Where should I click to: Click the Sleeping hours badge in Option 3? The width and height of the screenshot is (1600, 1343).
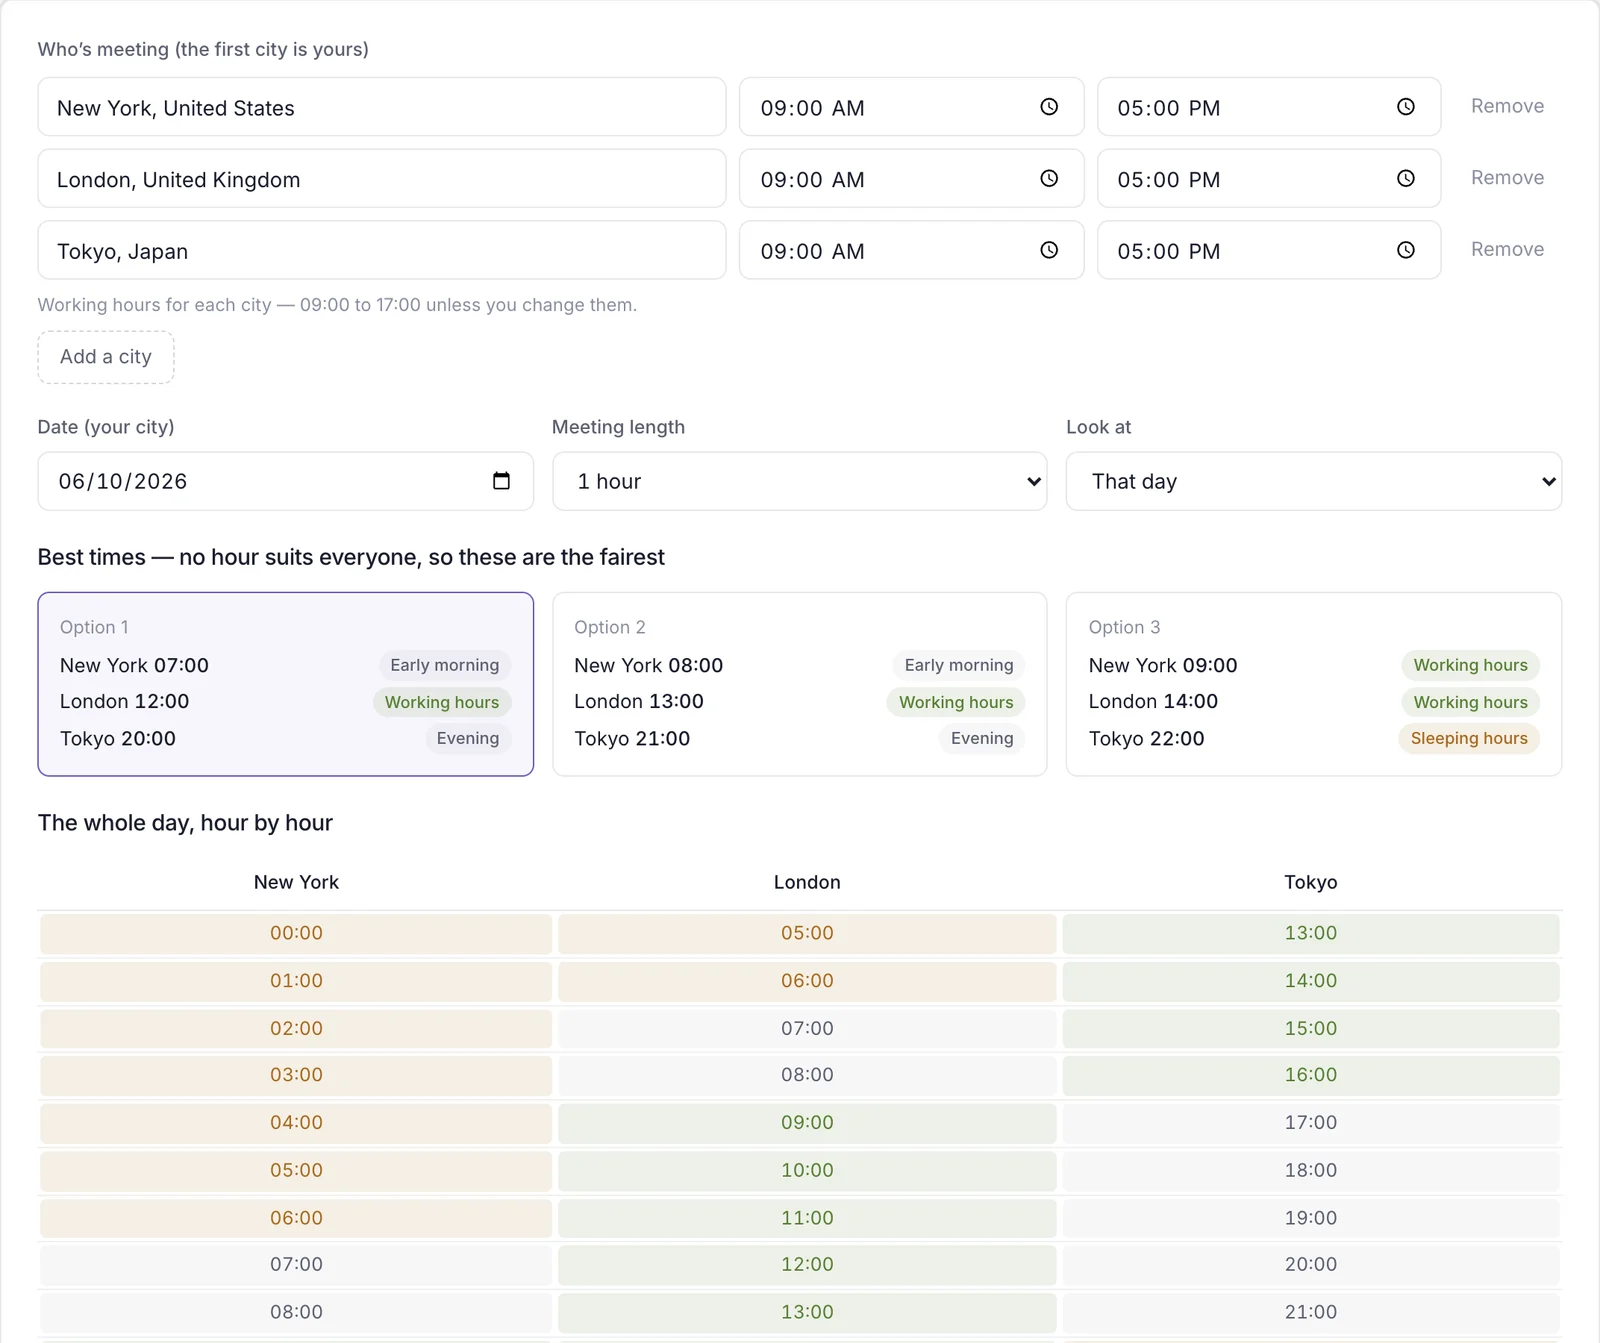(x=1469, y=739)
